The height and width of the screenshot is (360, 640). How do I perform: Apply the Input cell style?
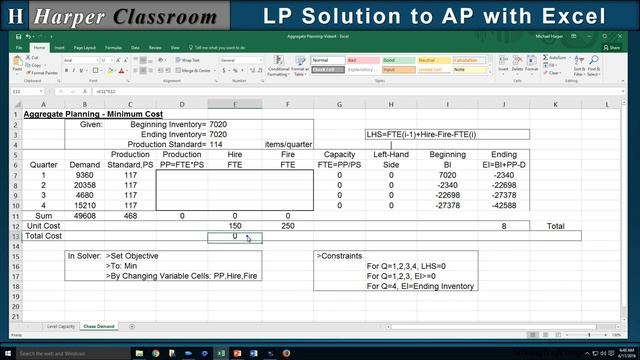(x=399, y=70)
